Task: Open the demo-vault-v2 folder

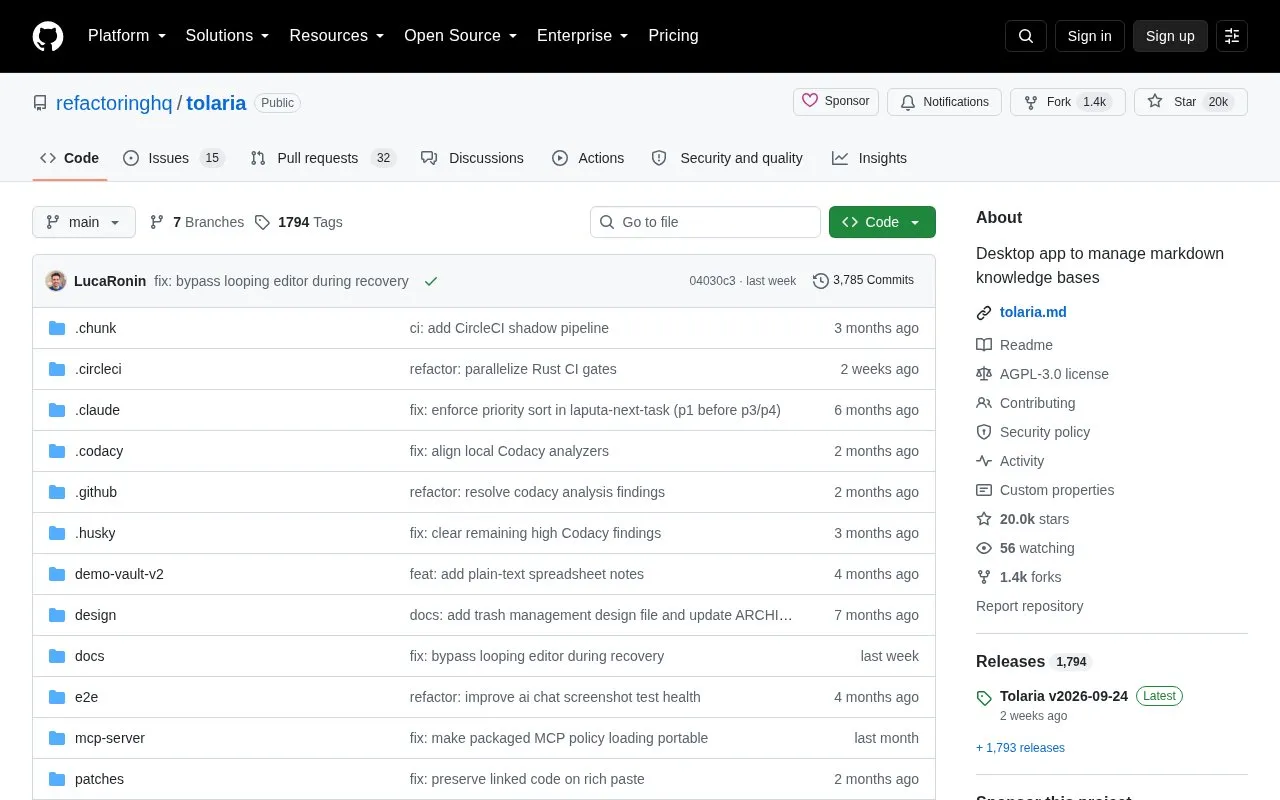Action: pyautogui.click(x=119, y=574)
